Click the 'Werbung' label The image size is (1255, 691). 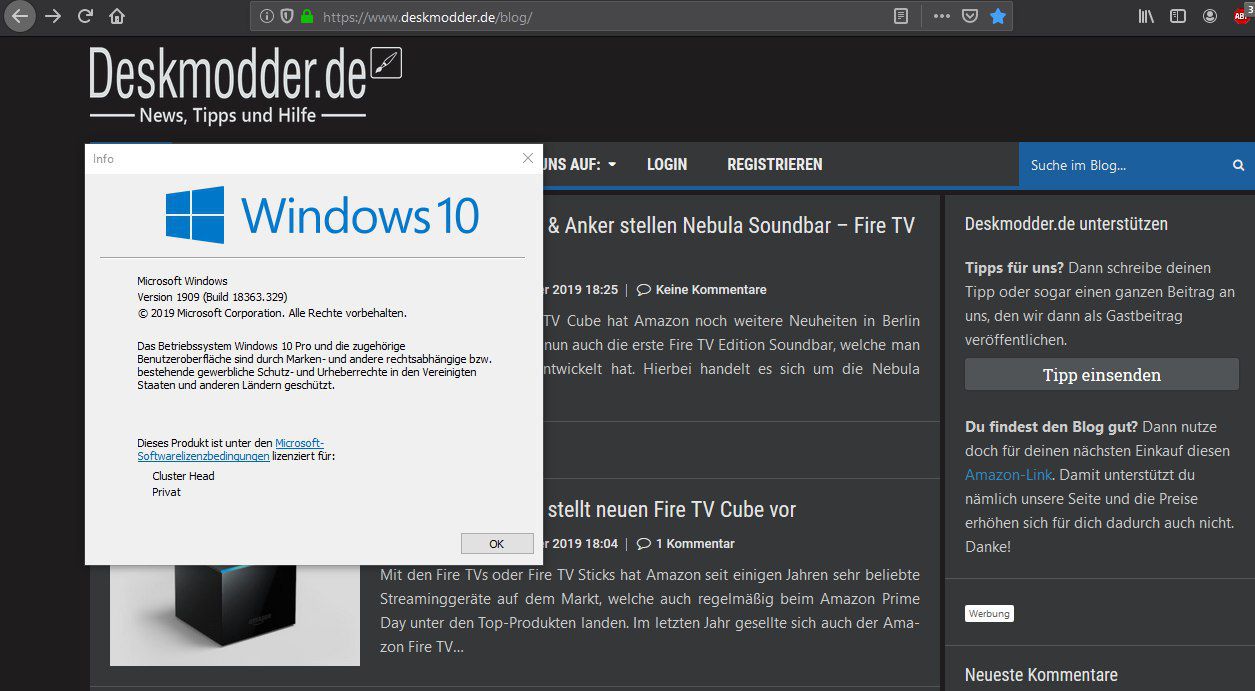tap(989, 613)
